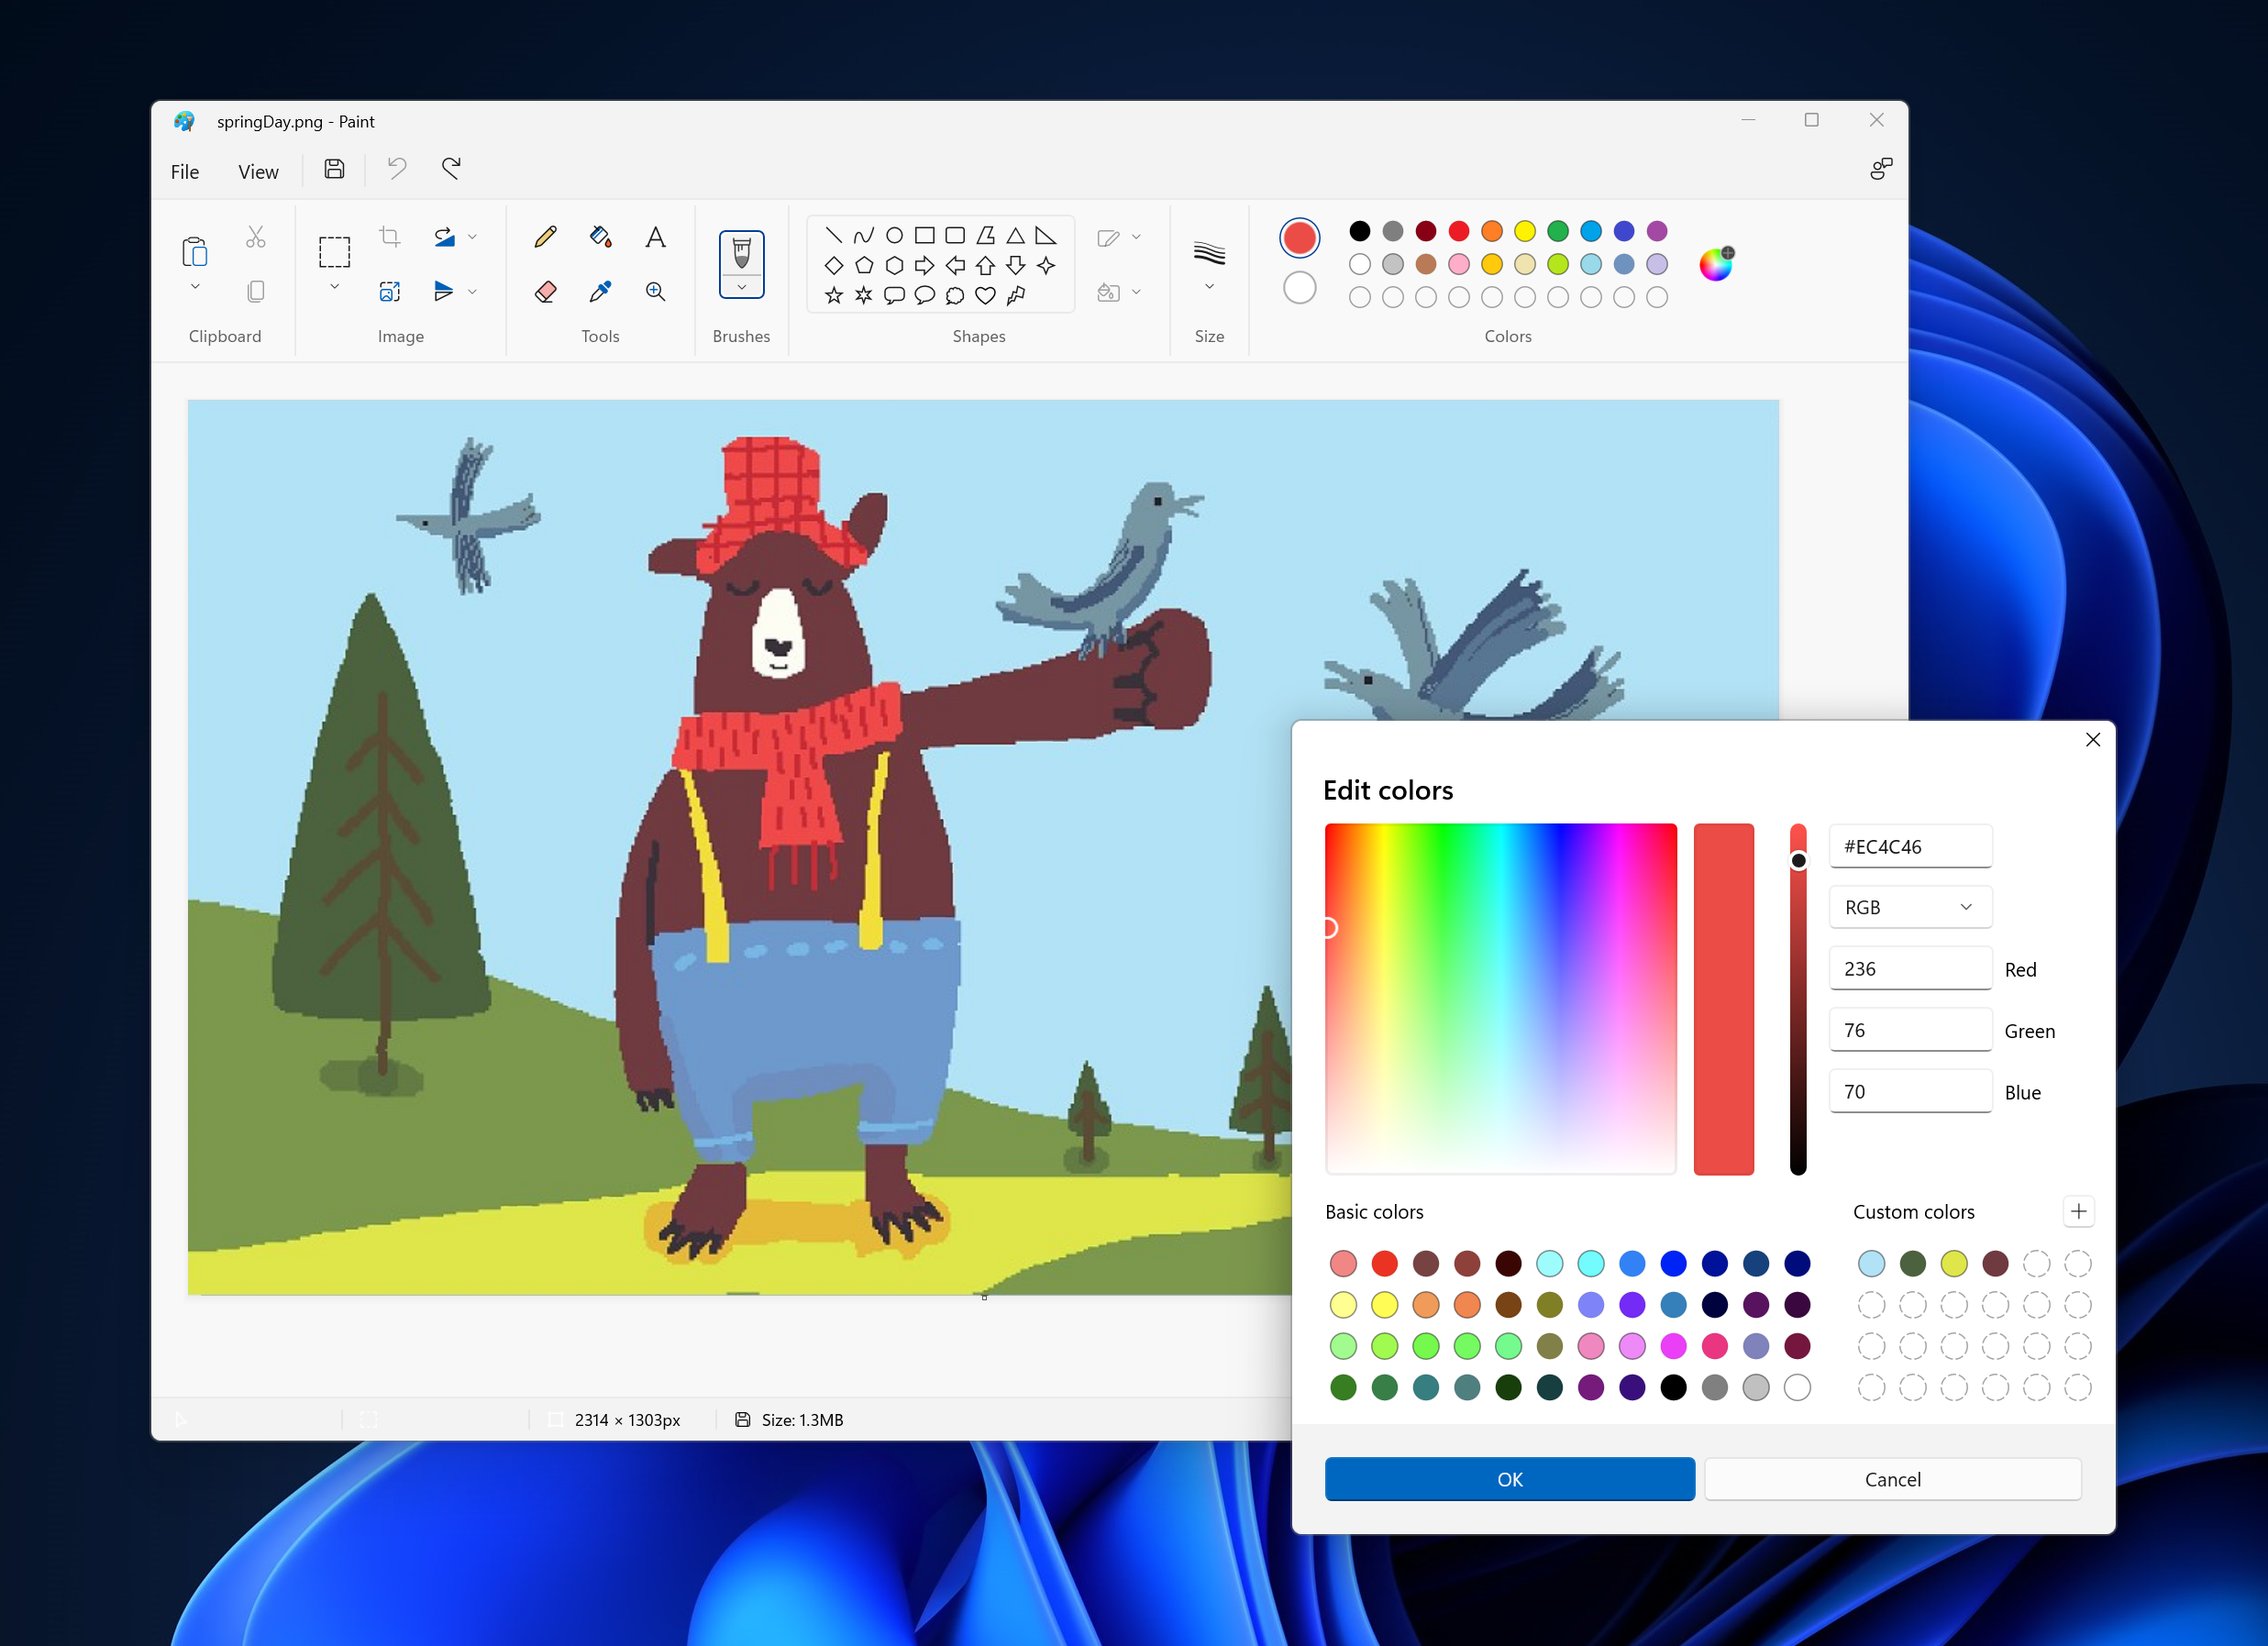This screenshot has width=2268, height=1646.
Task: Select the Pencil tool
Action: coord(545,237)
